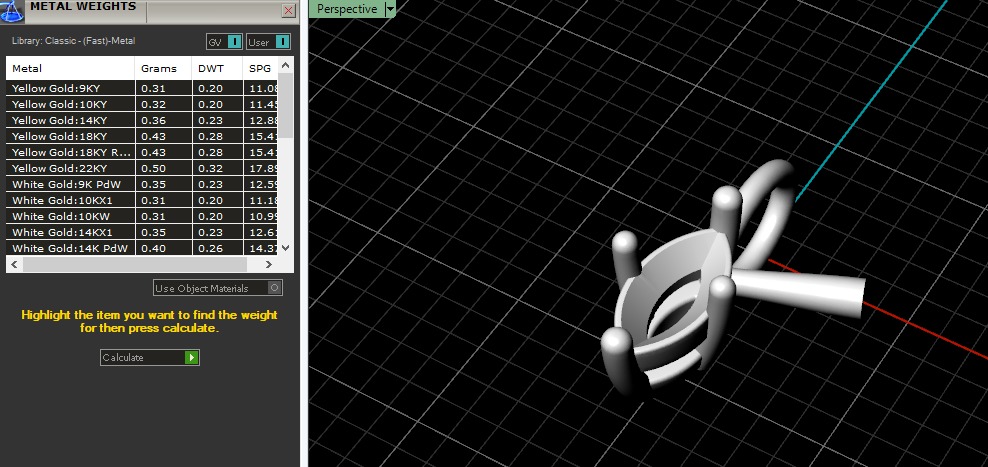Image resolution: width=988 pixels, height=467 pixels.
Task: Click the SPG column header
Action: (260, 69)
